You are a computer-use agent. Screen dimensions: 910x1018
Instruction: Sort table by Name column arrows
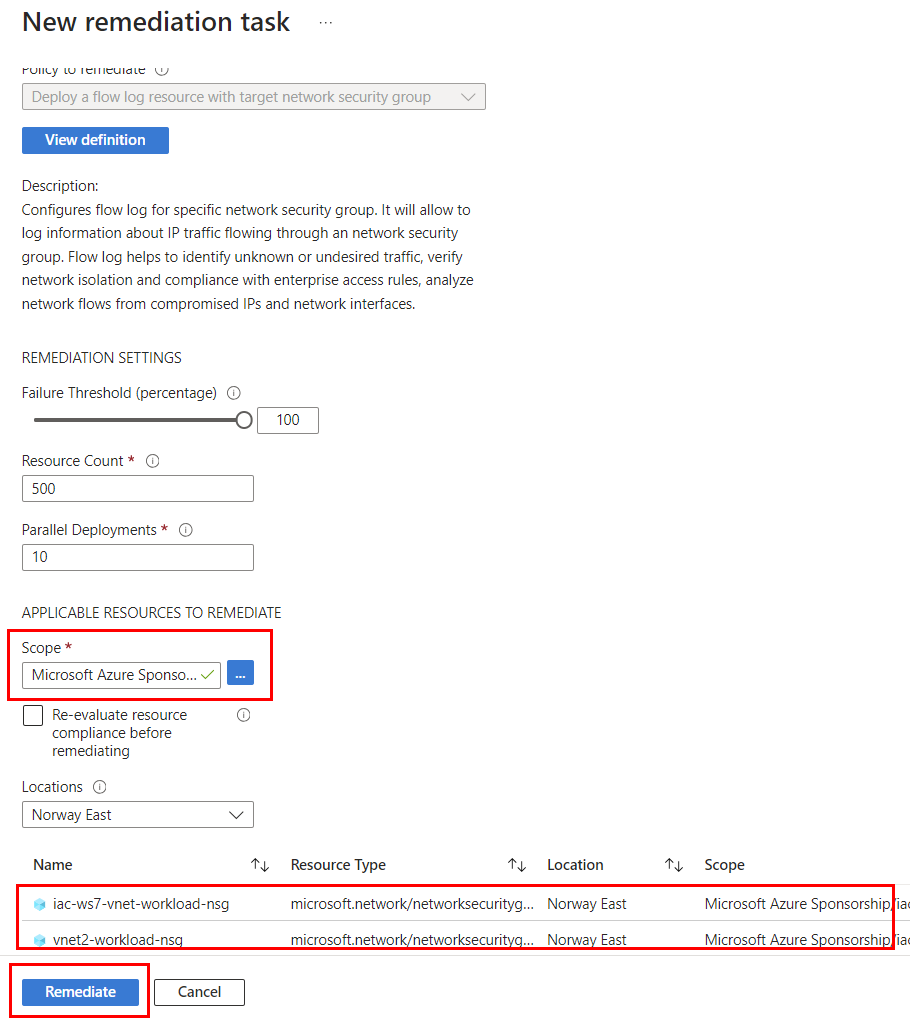[260, 865]
